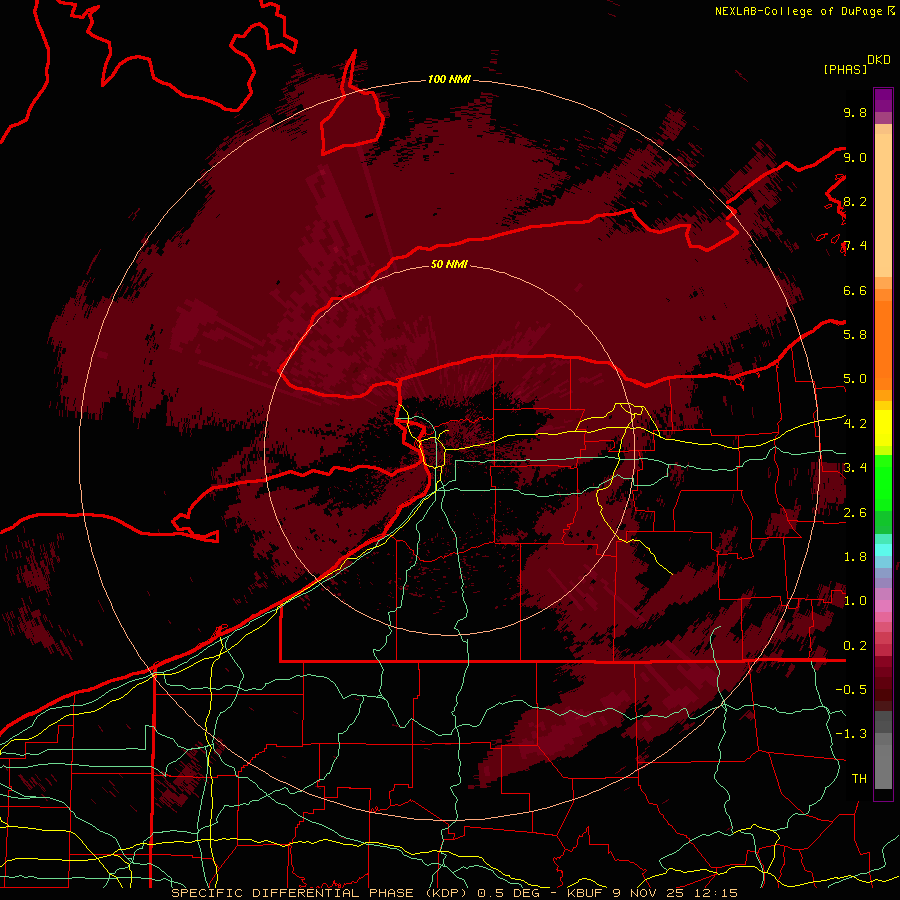Click the 3.4 value on the color scale

(855, 467)
